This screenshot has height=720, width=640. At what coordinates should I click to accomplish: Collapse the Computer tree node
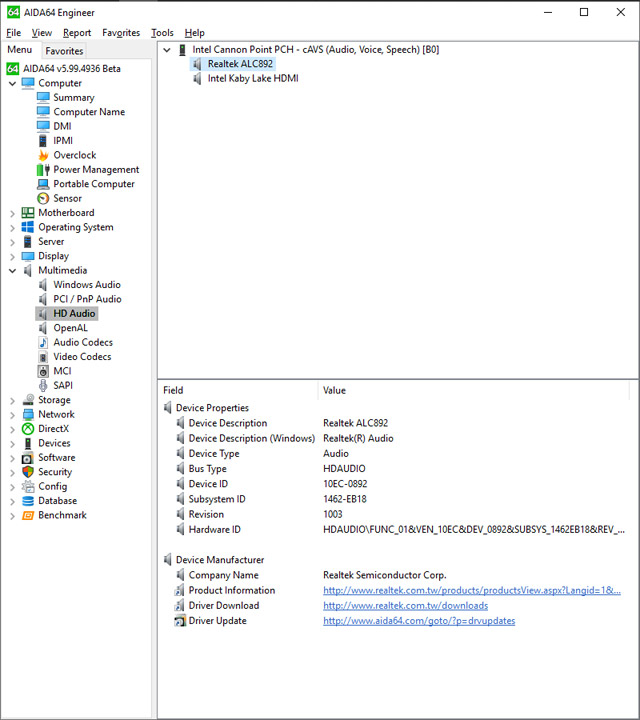12,84
